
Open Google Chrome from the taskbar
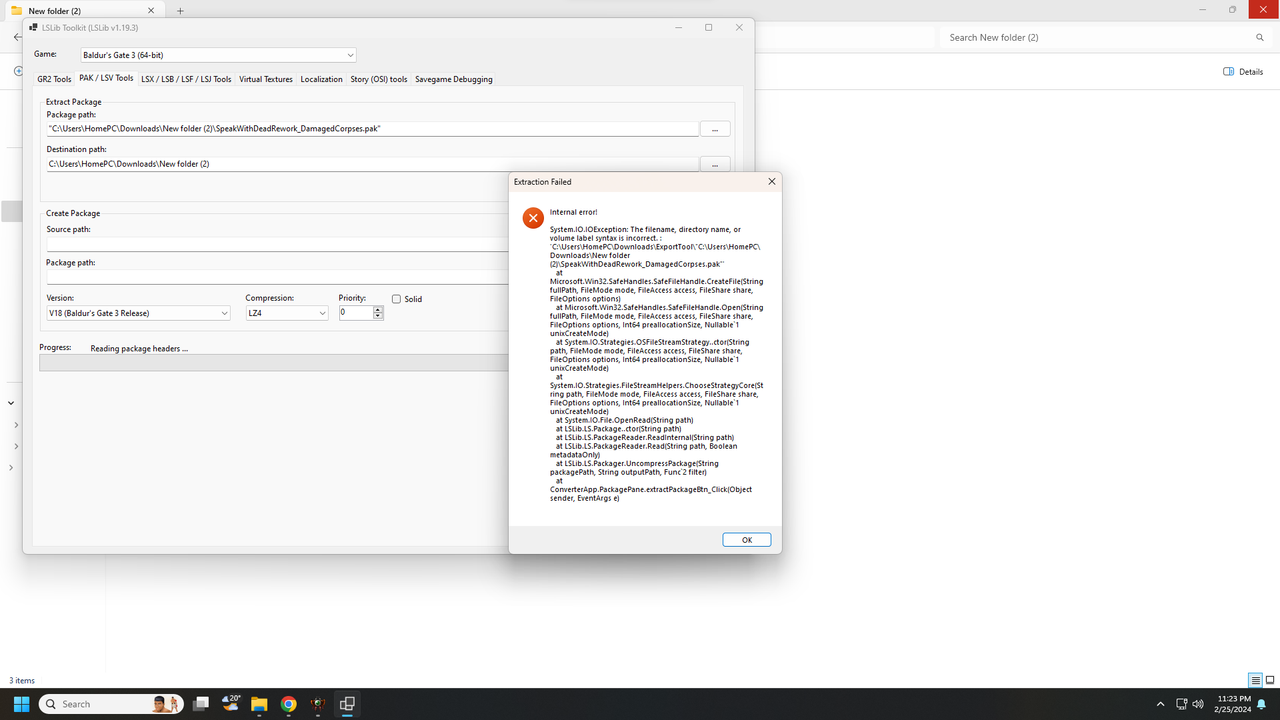[x=288, y=704]
